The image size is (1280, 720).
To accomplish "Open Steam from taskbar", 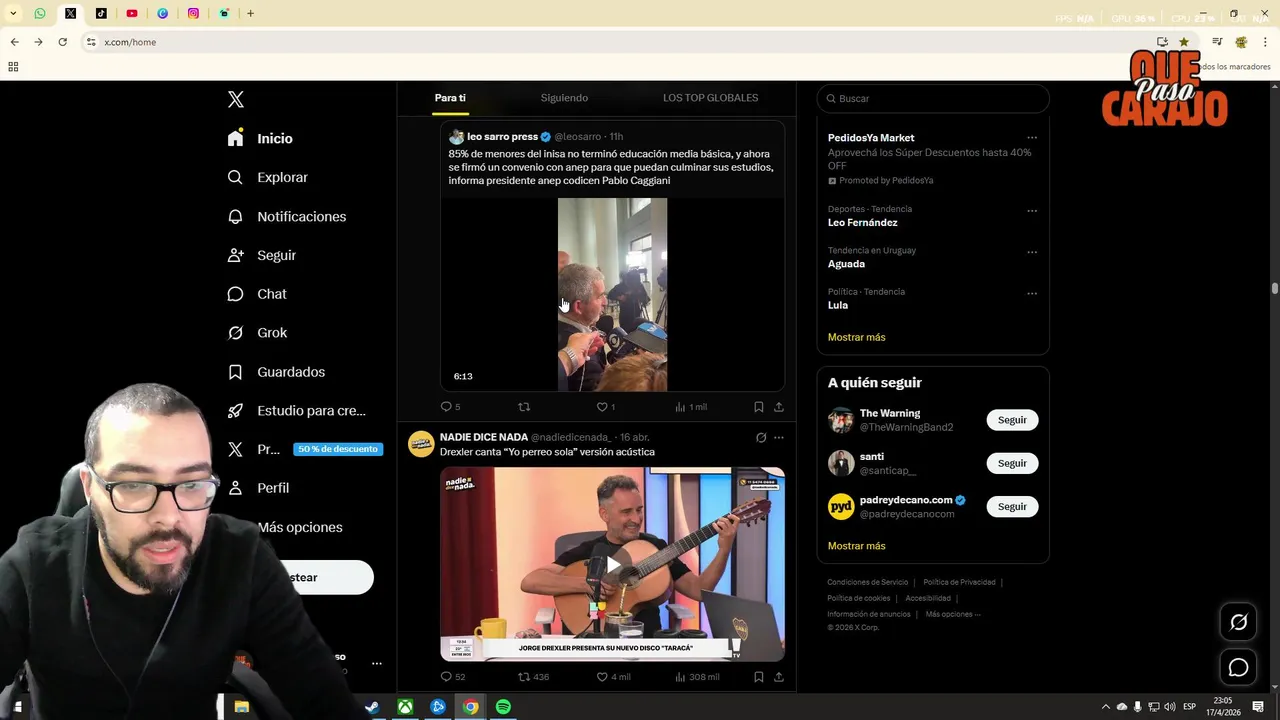I will coord(372,707).
